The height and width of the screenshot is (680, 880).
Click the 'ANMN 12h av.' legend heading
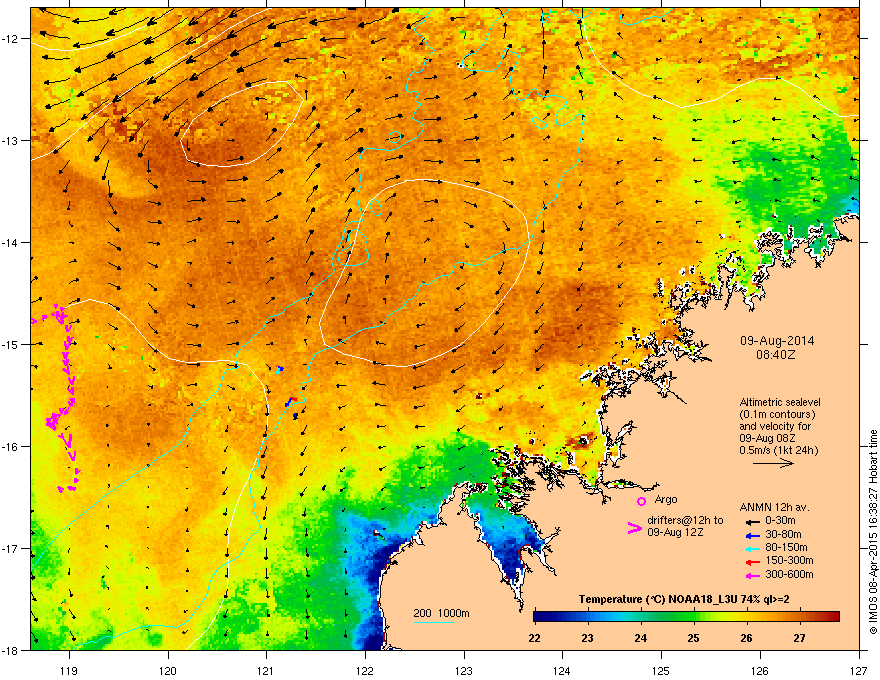[x=774, y=507]
